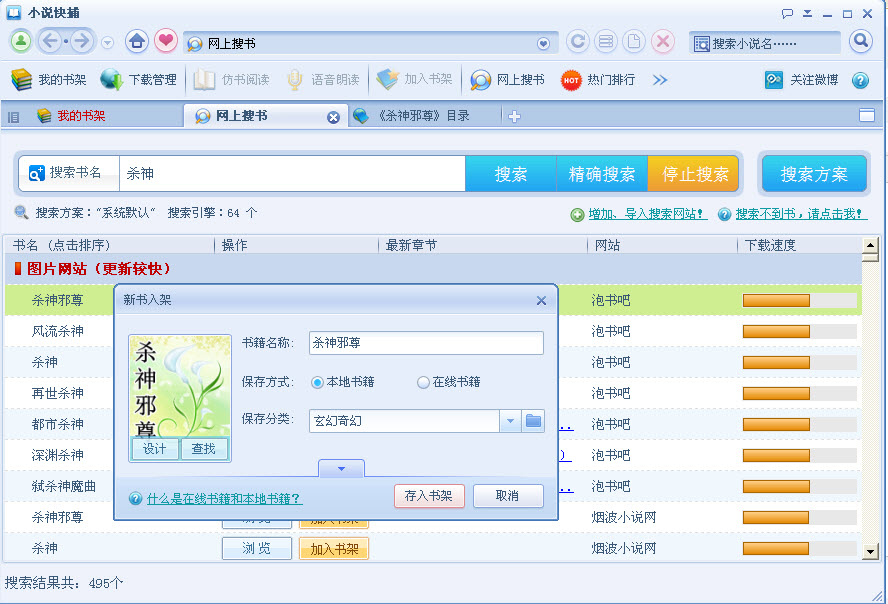Click the refresh icon
The width and height of the screenshot is (888, 604).
(x=578, y=41)
